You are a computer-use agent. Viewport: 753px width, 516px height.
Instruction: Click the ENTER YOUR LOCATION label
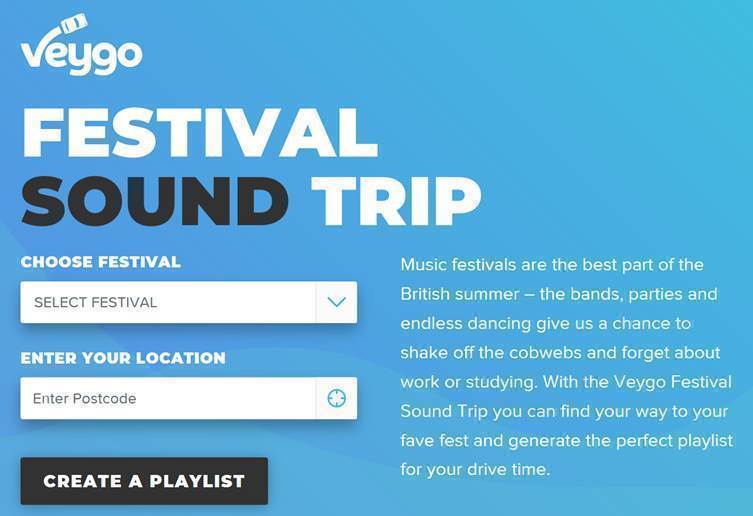pos(123,358)
